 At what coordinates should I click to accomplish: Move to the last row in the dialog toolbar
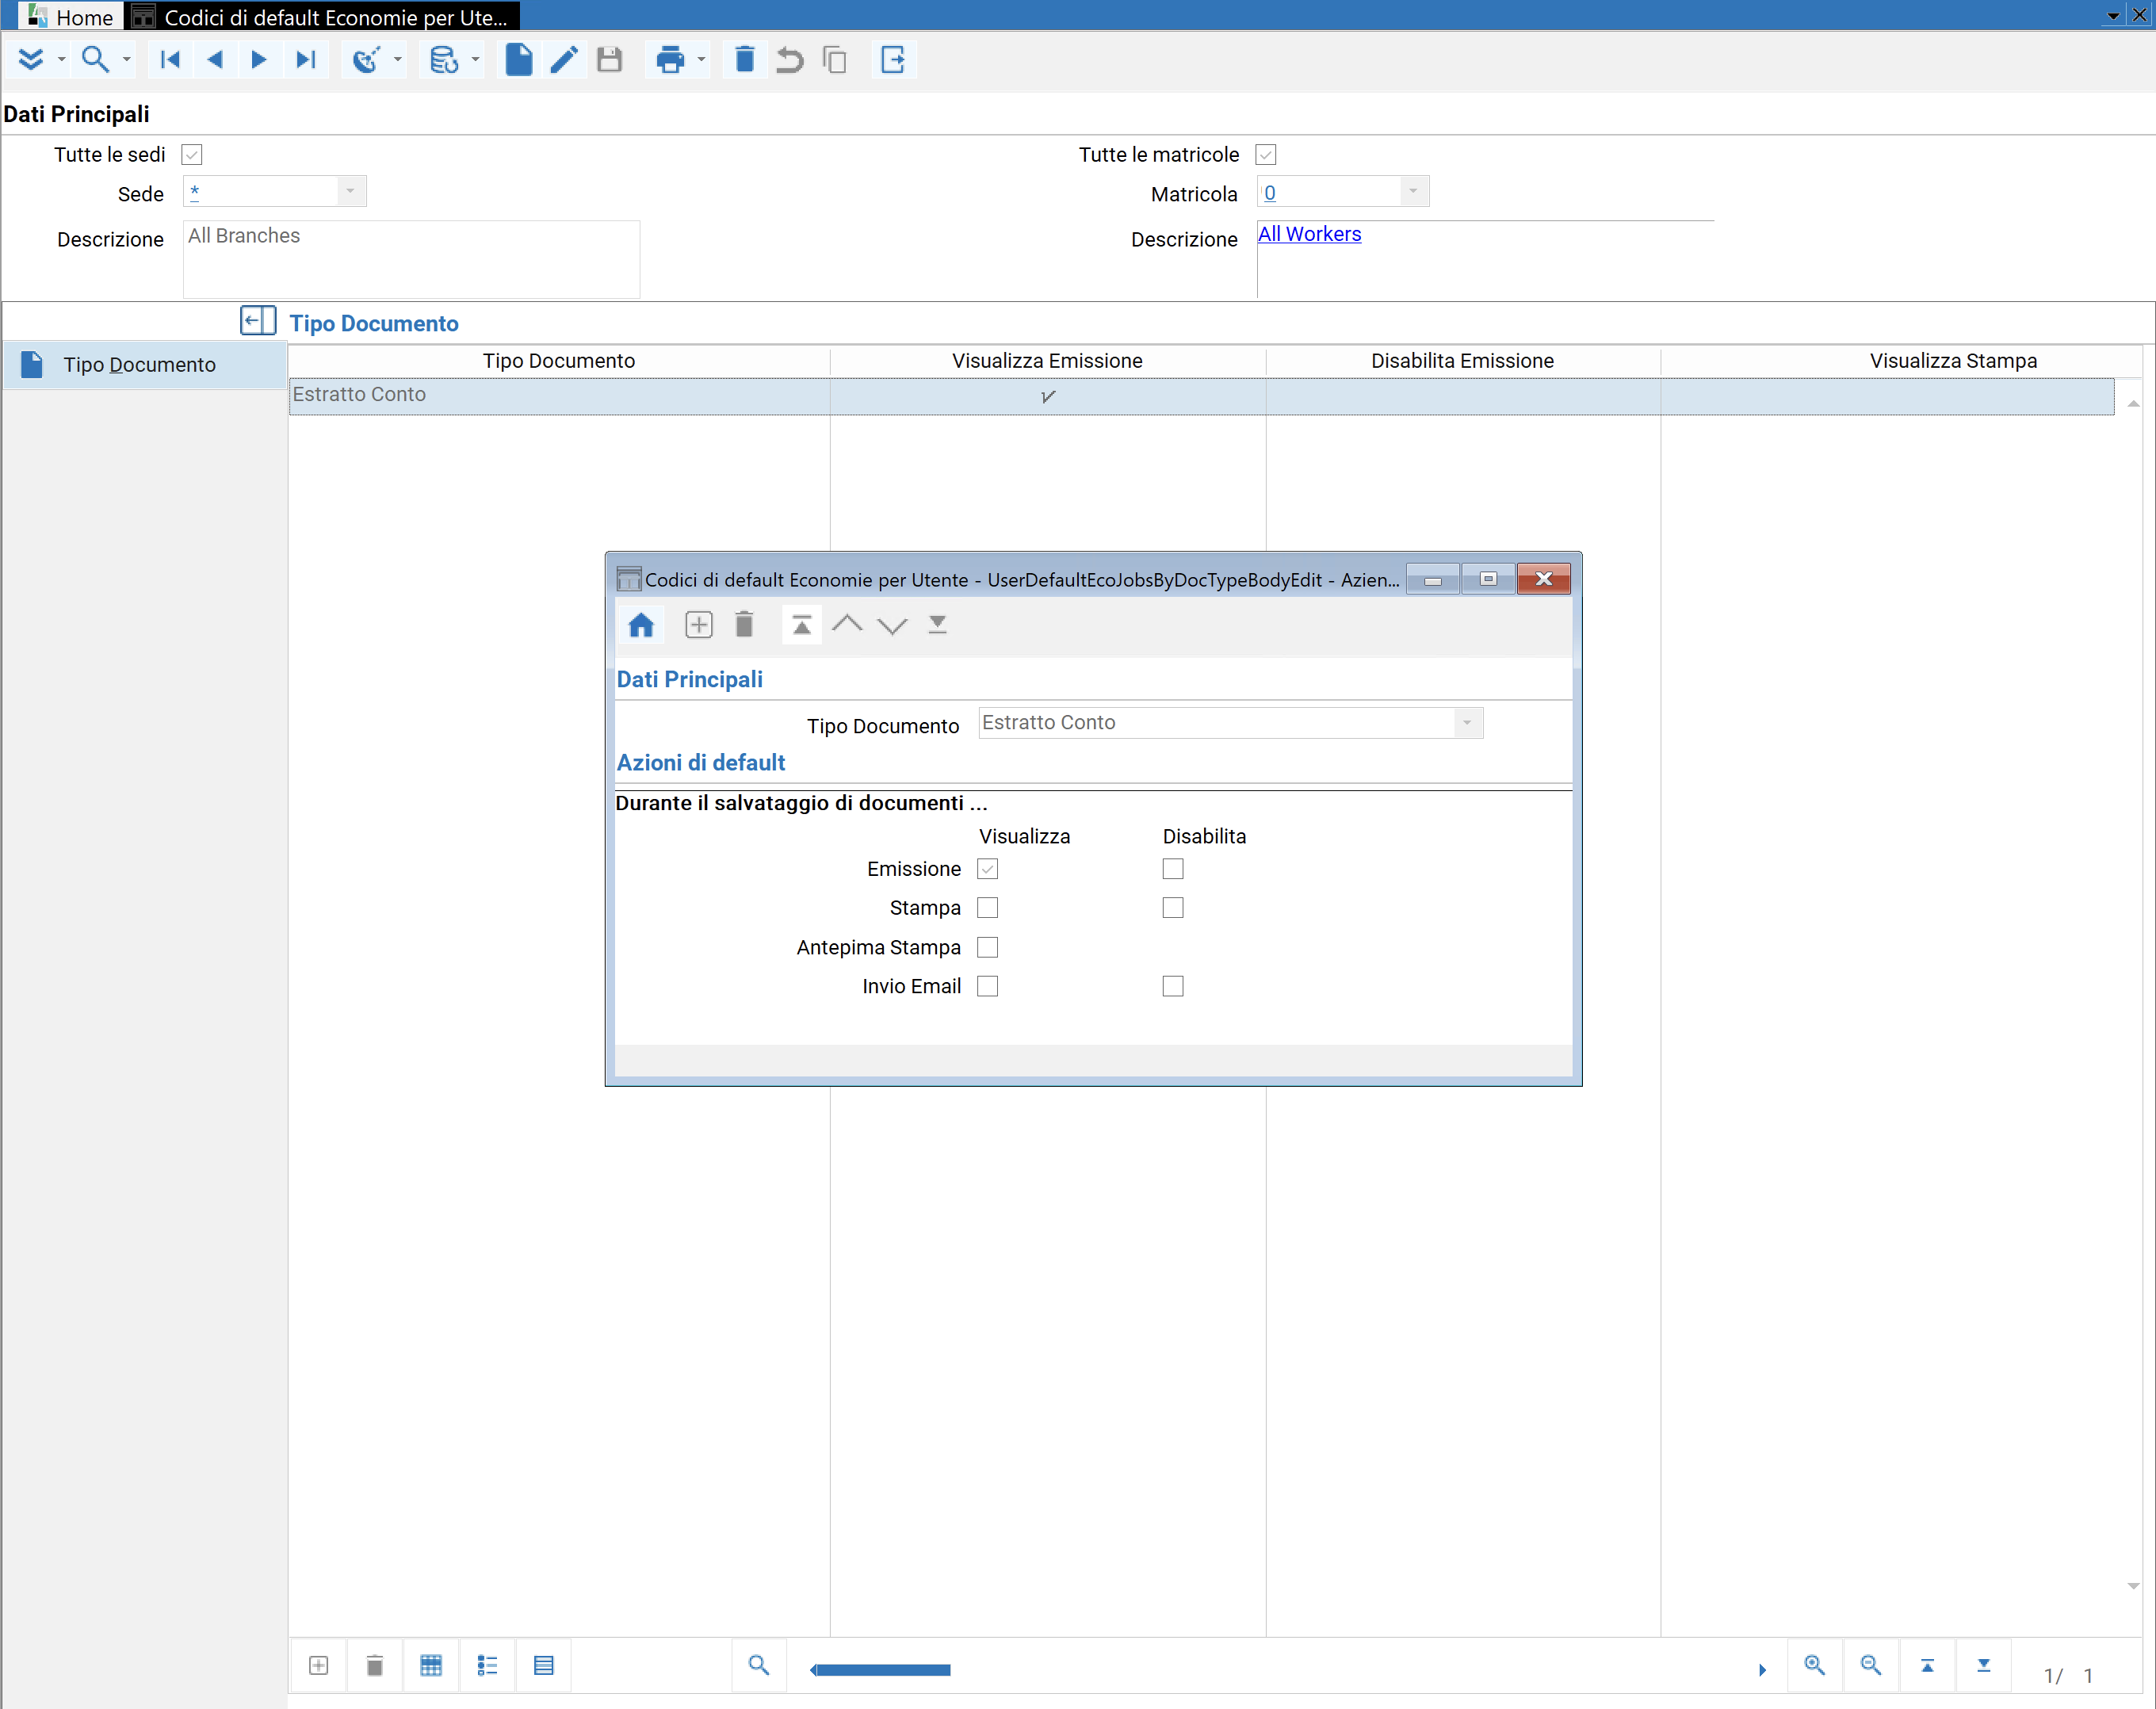pos(937,625)
